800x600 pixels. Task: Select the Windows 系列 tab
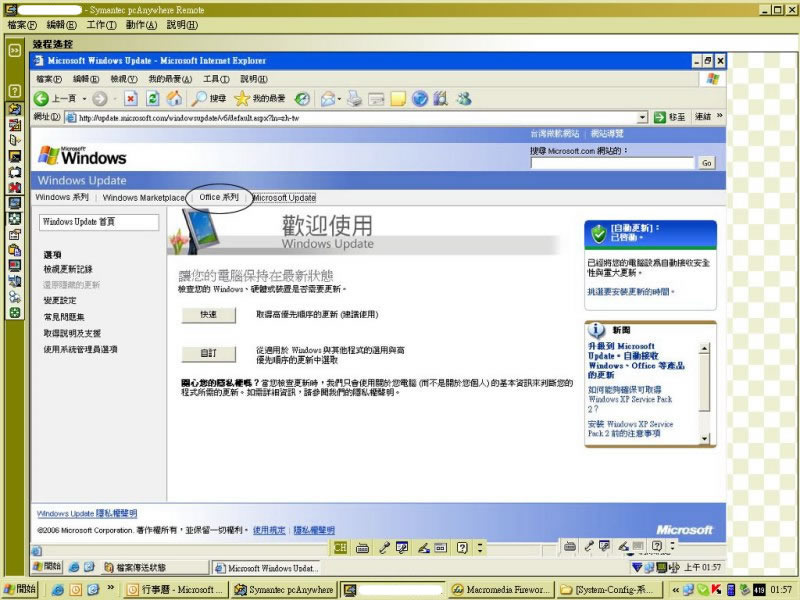[62, 197]
